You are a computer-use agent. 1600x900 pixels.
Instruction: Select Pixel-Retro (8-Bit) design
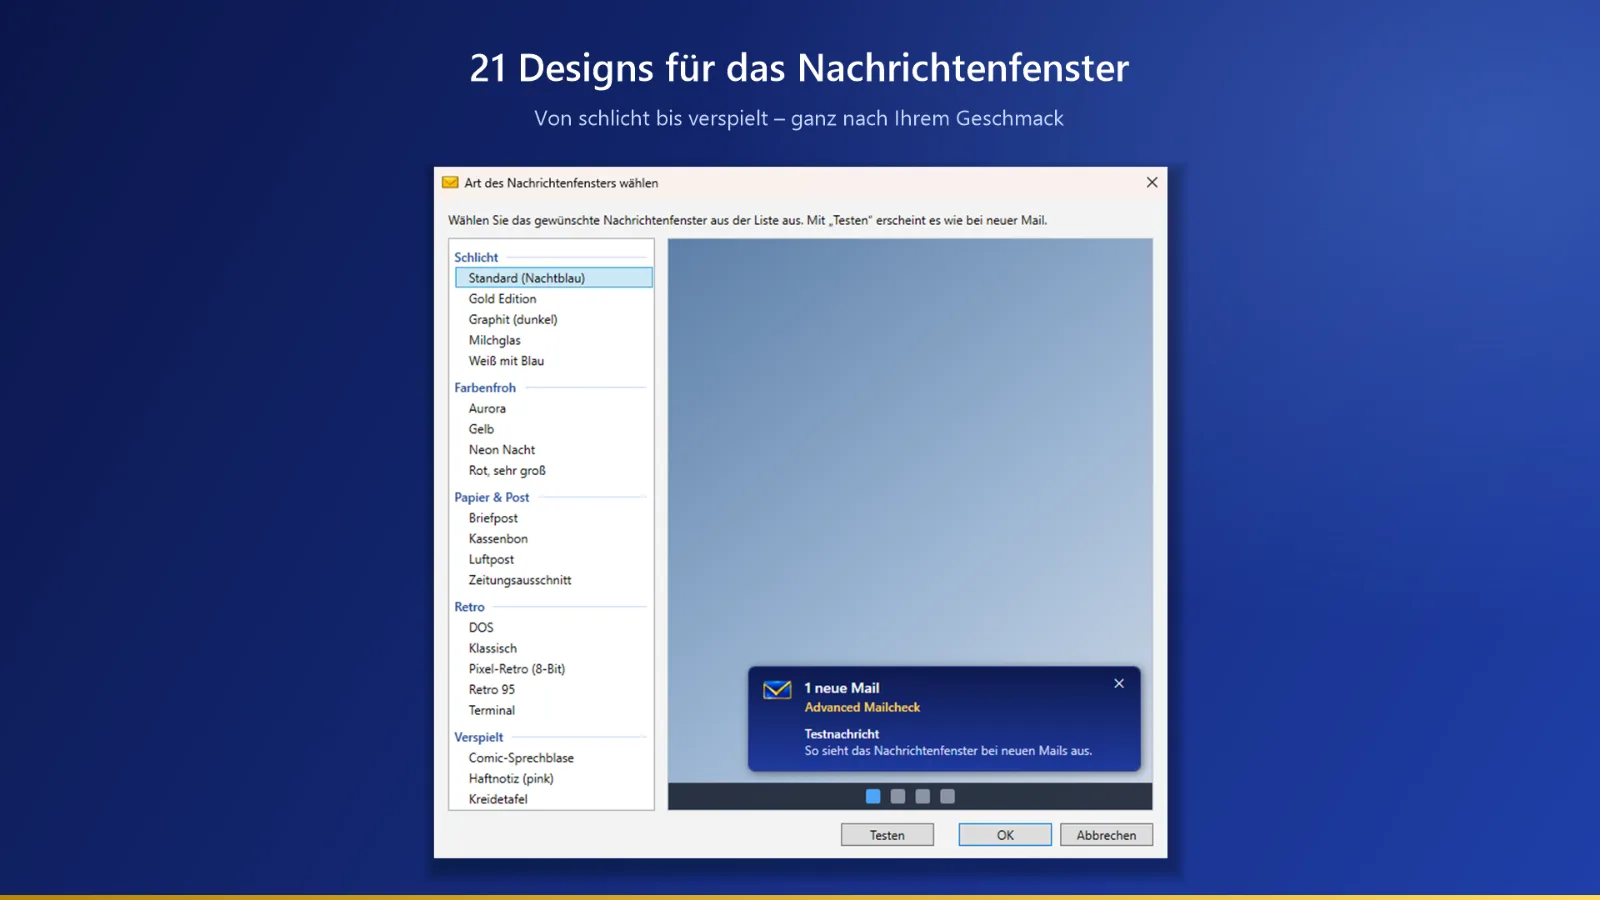coord(553,669)
